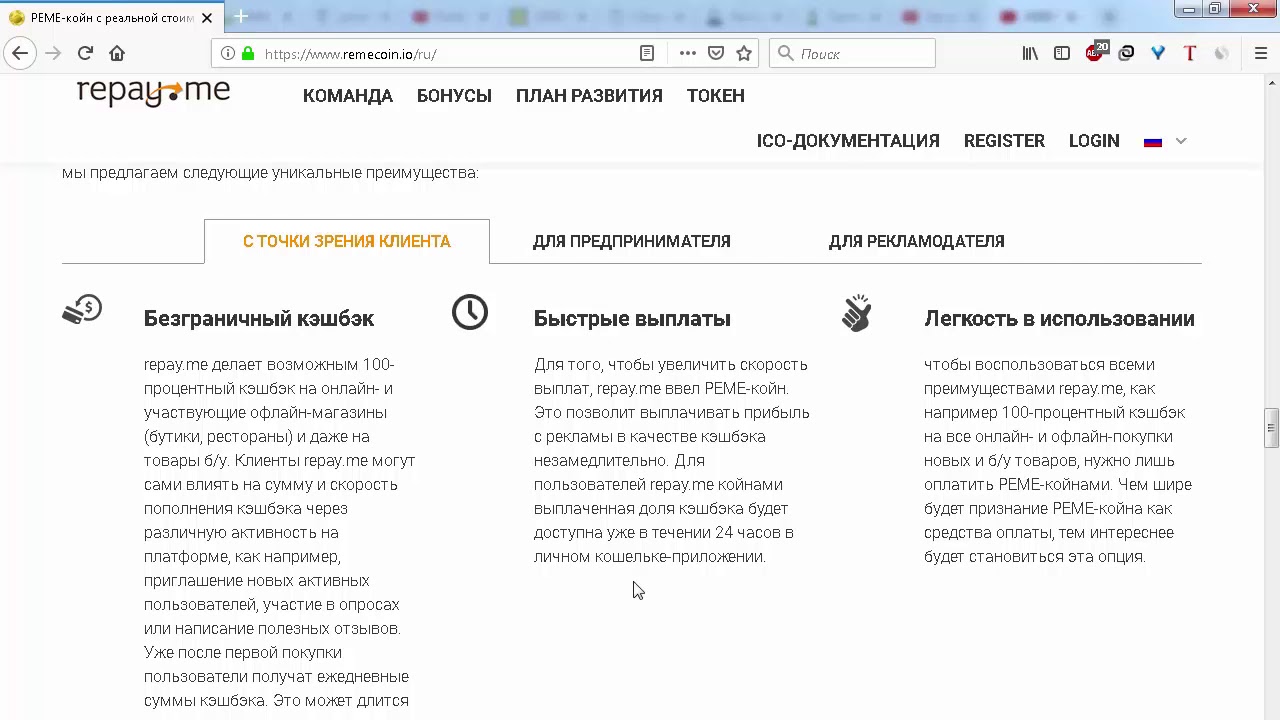1280x720 pixels.
Task: Click the red T extension icon
Action: [1190, 54]
